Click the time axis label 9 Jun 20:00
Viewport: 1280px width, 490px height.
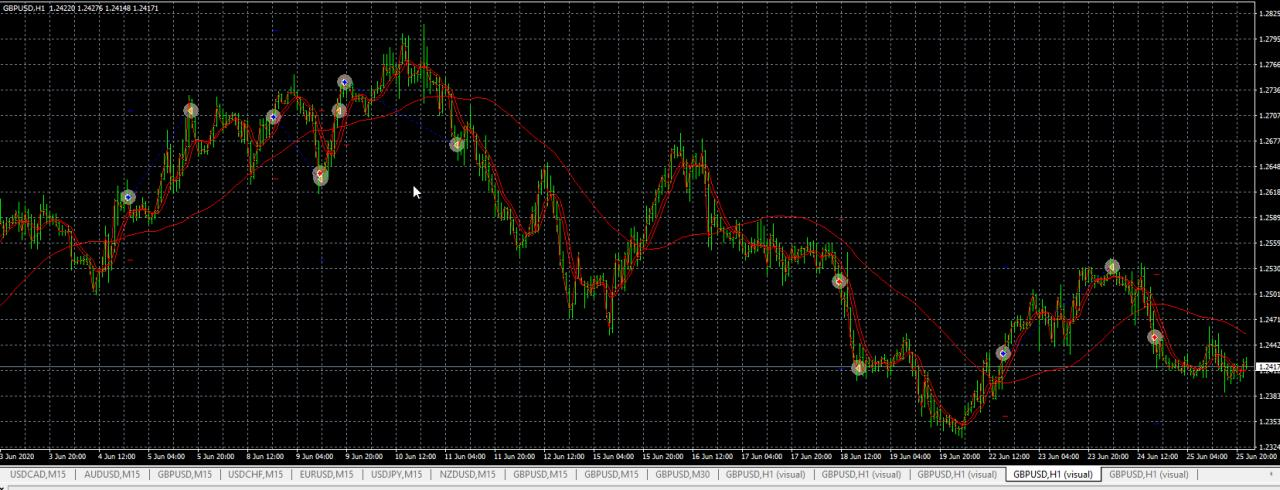[365, 456]
